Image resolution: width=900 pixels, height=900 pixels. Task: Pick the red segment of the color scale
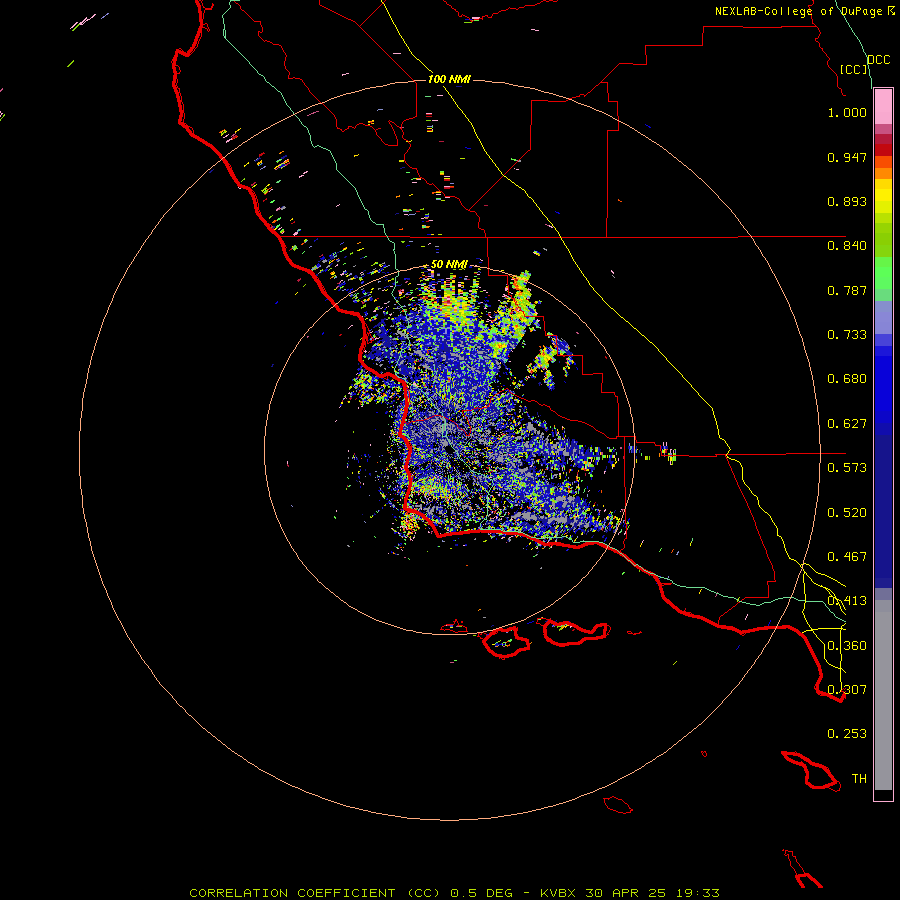point(883,149)
